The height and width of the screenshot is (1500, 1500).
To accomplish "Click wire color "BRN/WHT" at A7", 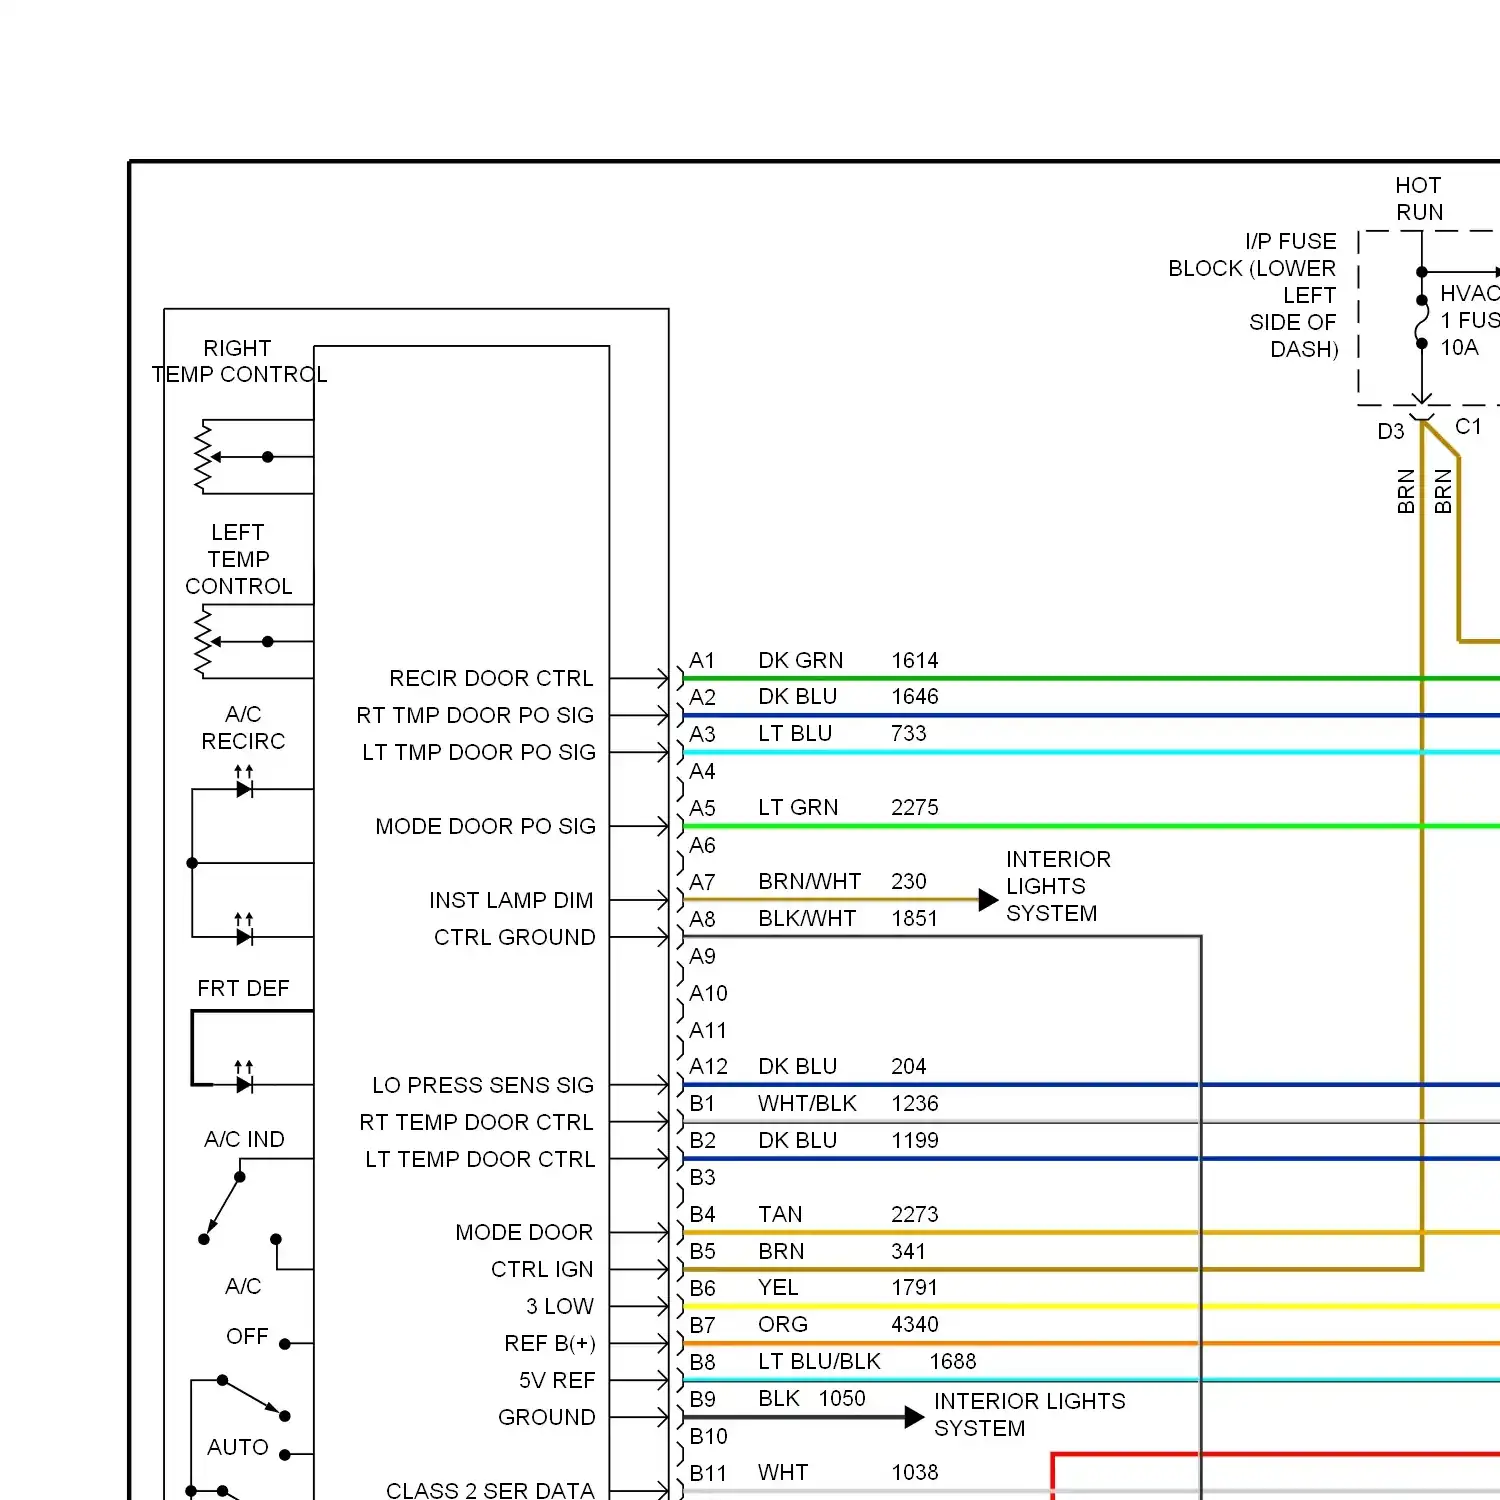I will click(x=809, y=881).
